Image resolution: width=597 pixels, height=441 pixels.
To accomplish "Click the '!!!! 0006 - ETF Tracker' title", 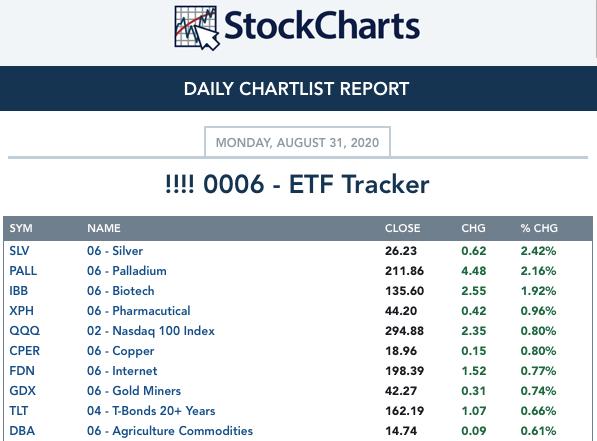I will point(297,184).
